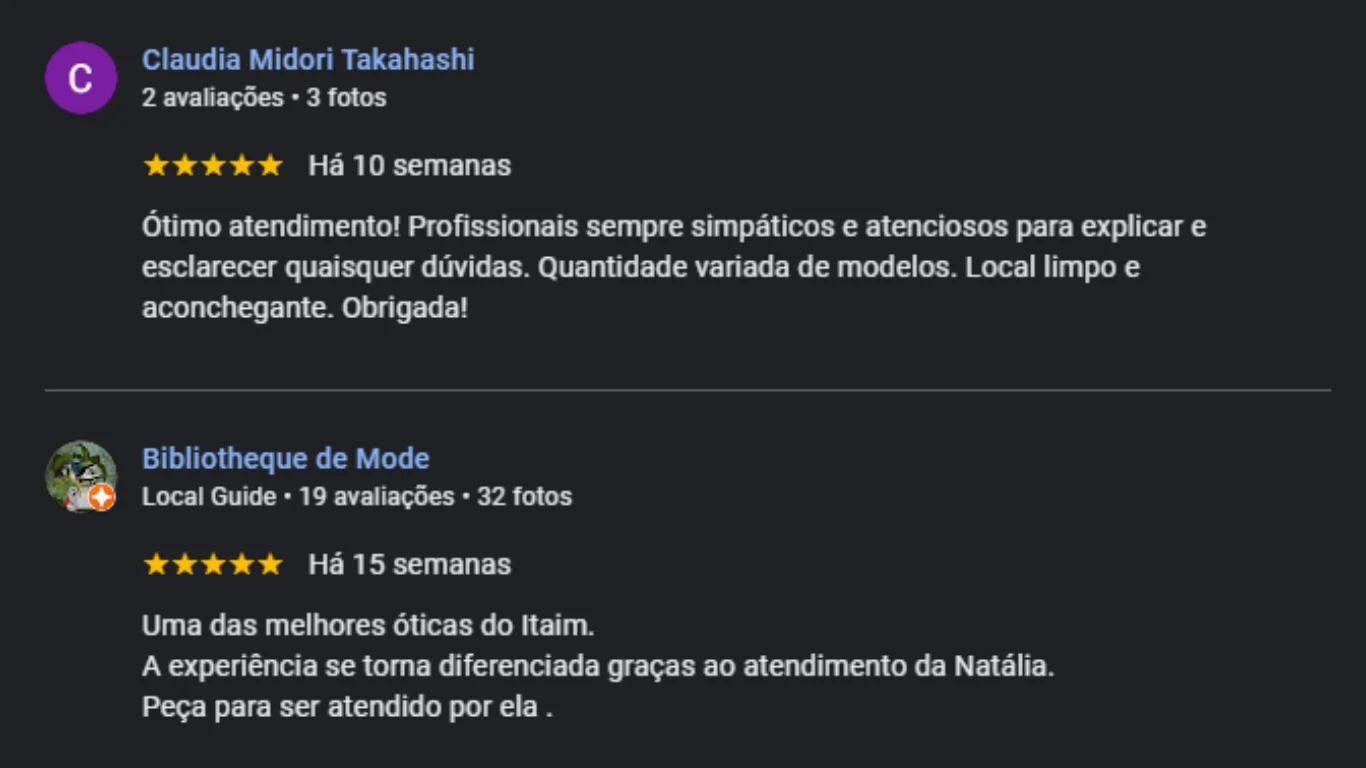This screenshot has width=1366, height=768.
Task: Click the "Há 15 semanas" timestamp
Action: (x=410, y=565)
